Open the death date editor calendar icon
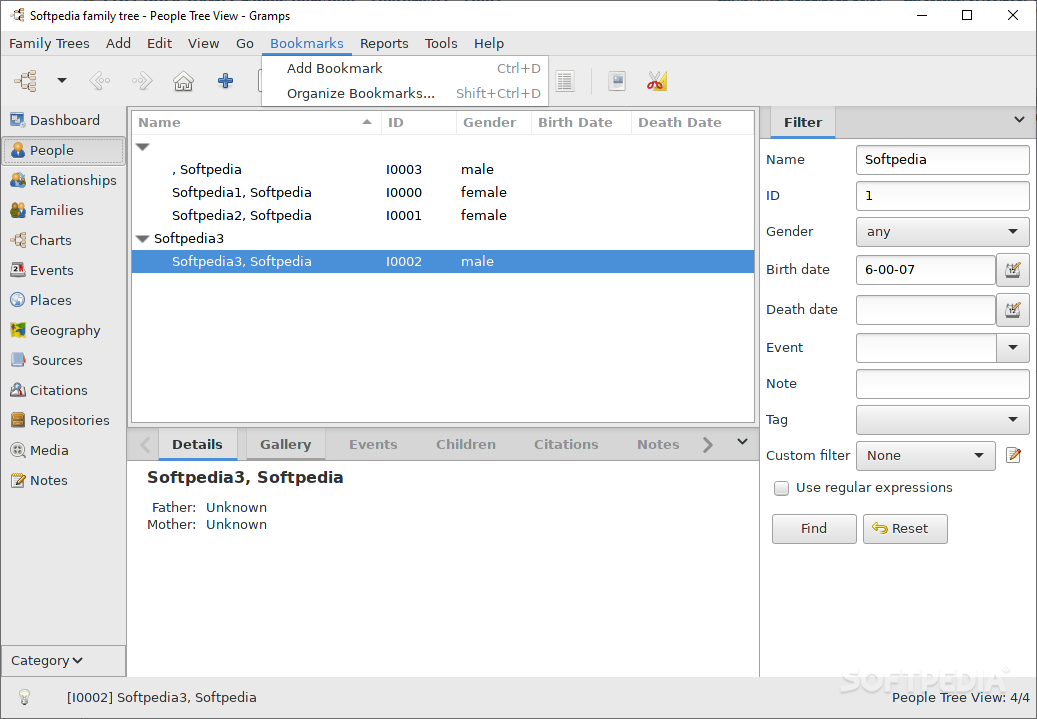The image size is (1037, 719). coord(1013,310)
